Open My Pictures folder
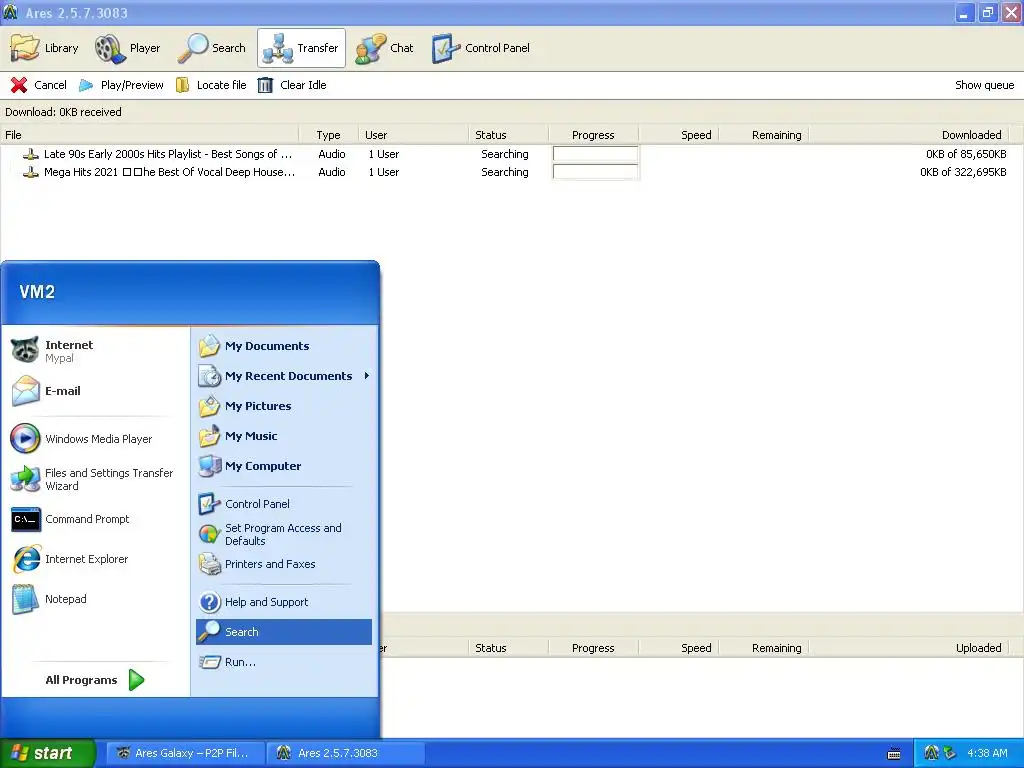1024x768 pixels. [x=284, y=406]
